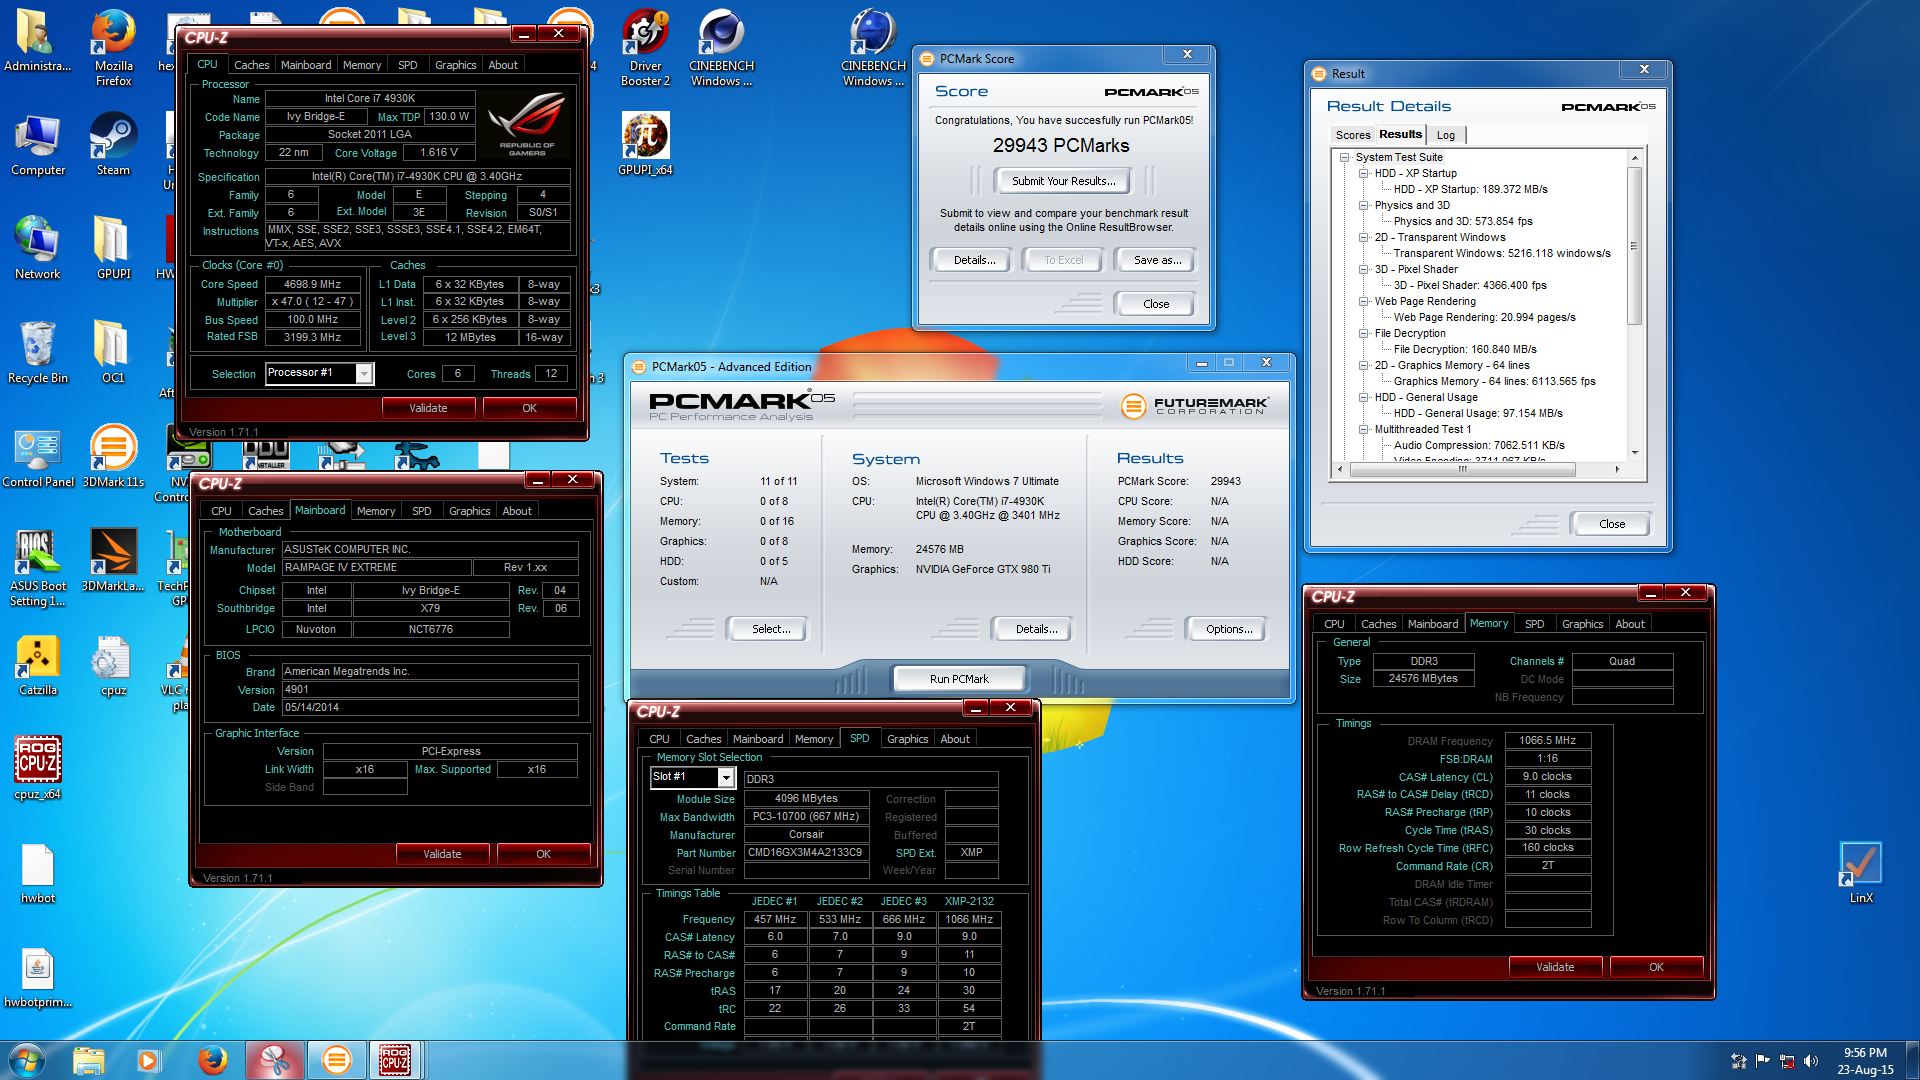Collapse the System Test Suite tree node

click(1346, 157)
